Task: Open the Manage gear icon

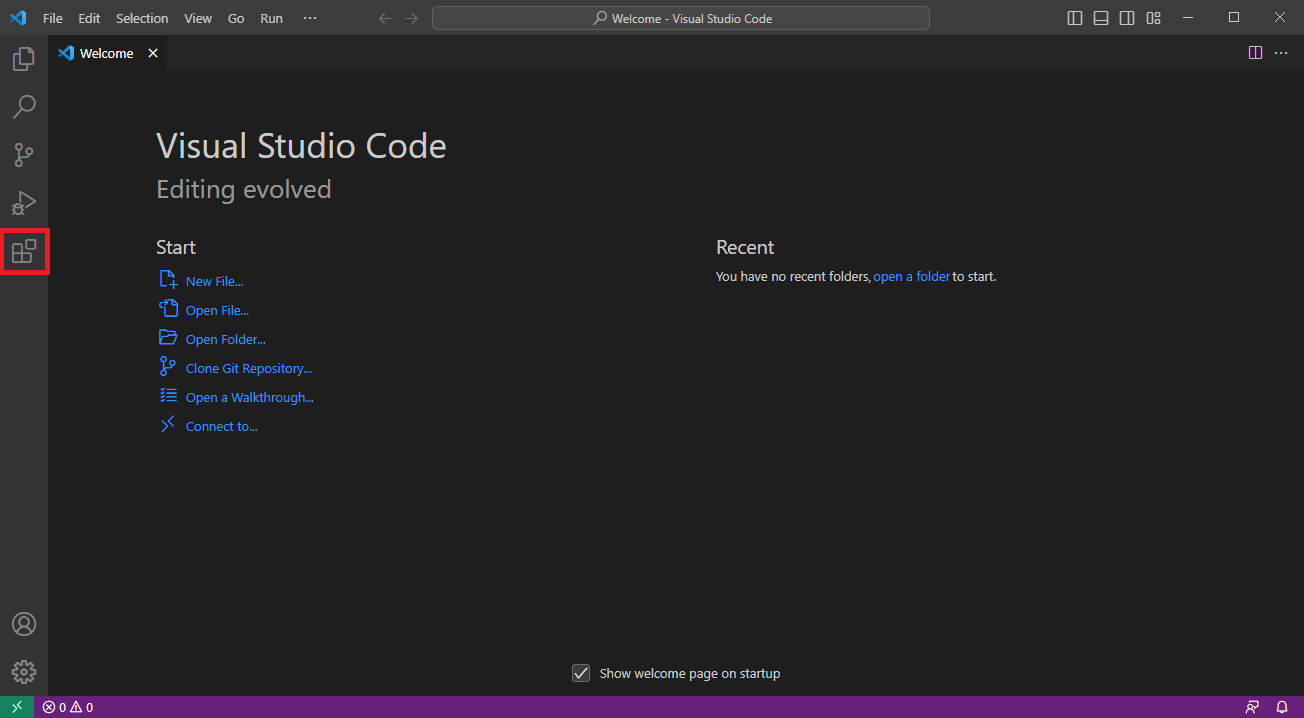Action: 24,671
